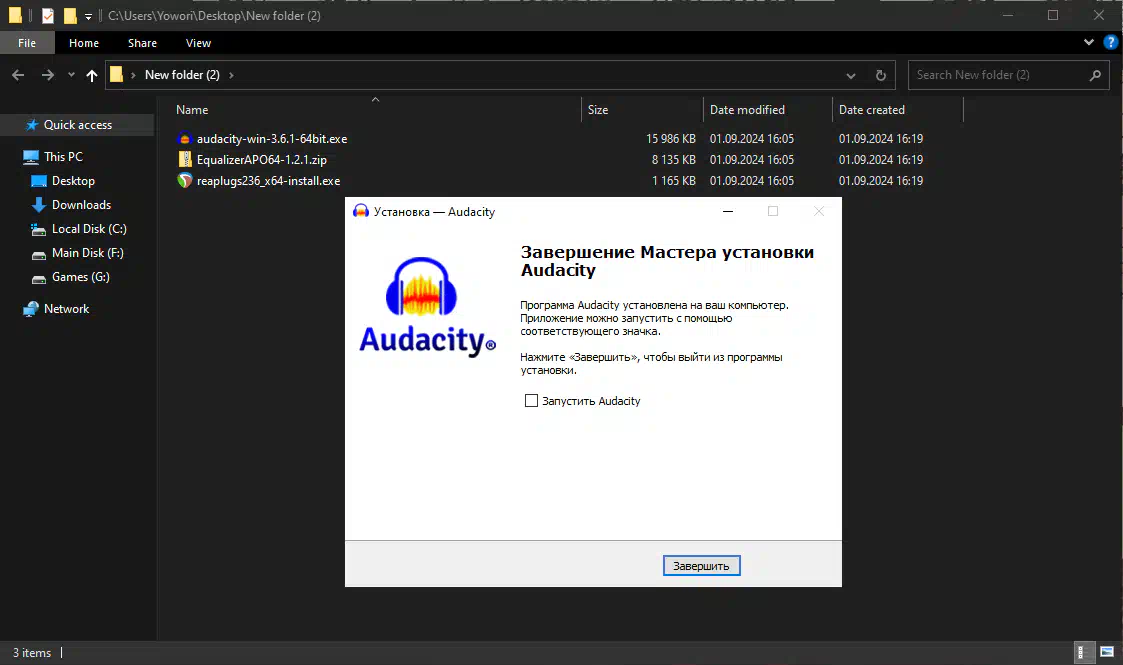Open Local Disk (C:) in sidebar

coord(89,229)
